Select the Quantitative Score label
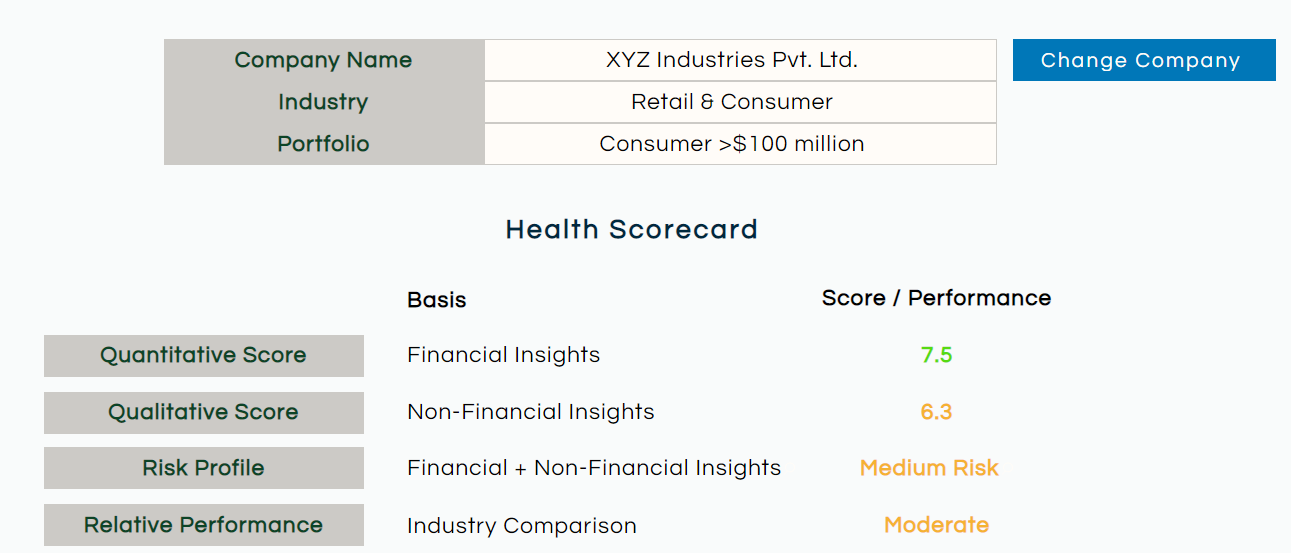The height and width of the screenshot is (553, 1291). 204,355
